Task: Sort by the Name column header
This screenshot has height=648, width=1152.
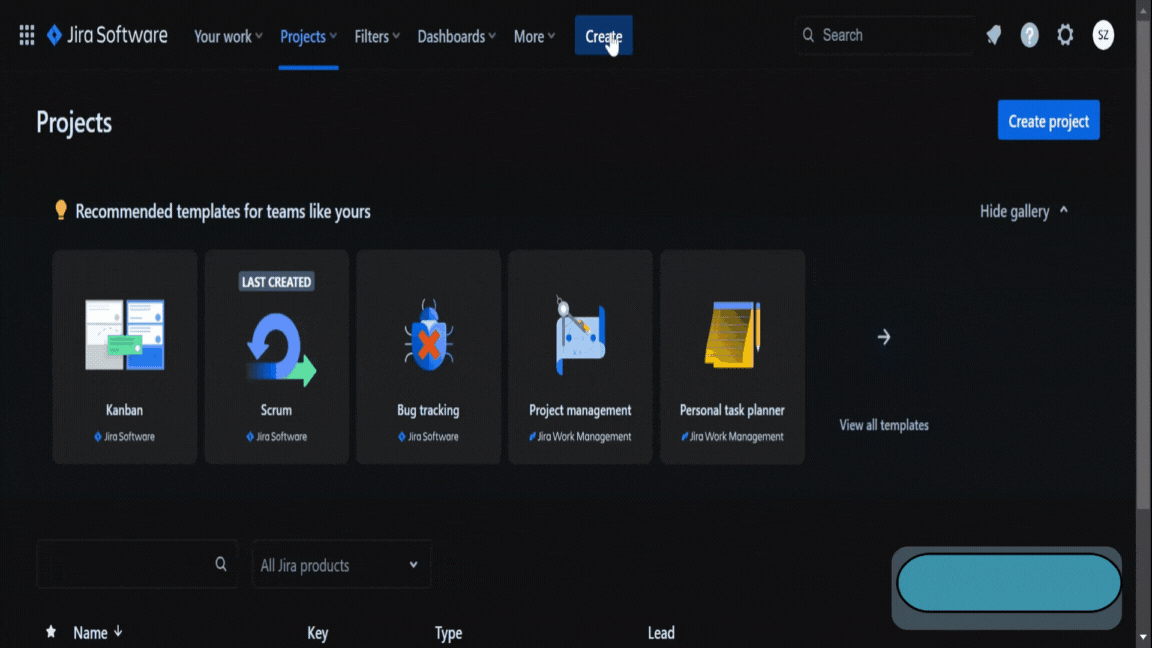Action: (98, 633)
